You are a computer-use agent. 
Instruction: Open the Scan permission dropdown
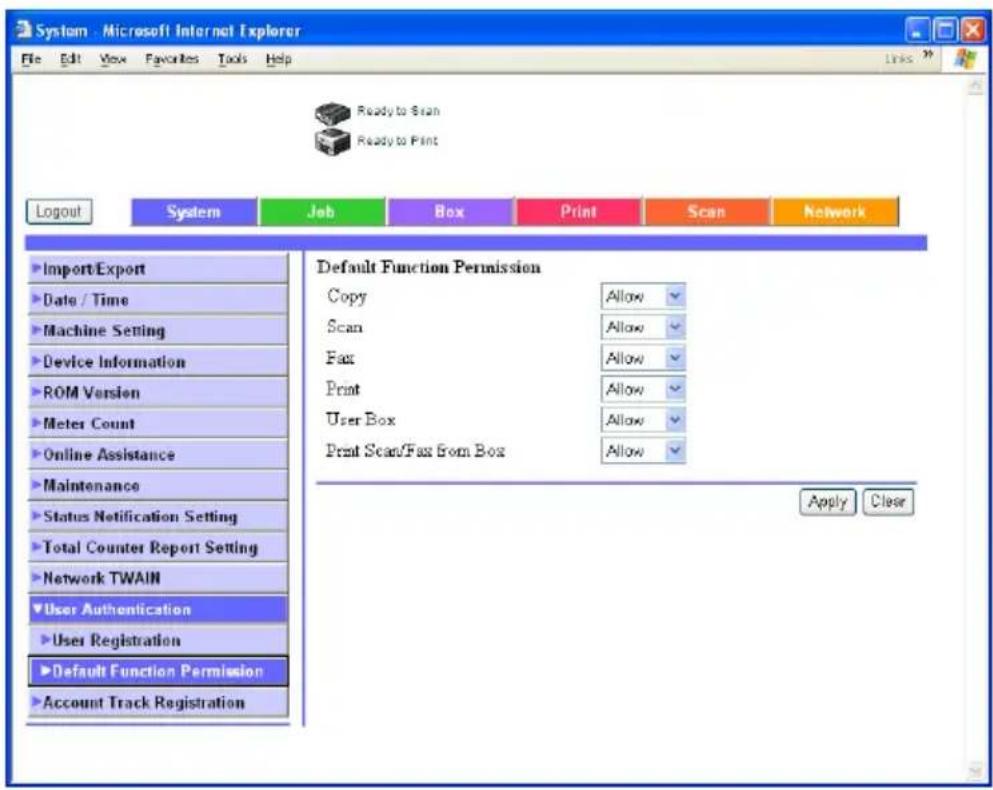643,328
